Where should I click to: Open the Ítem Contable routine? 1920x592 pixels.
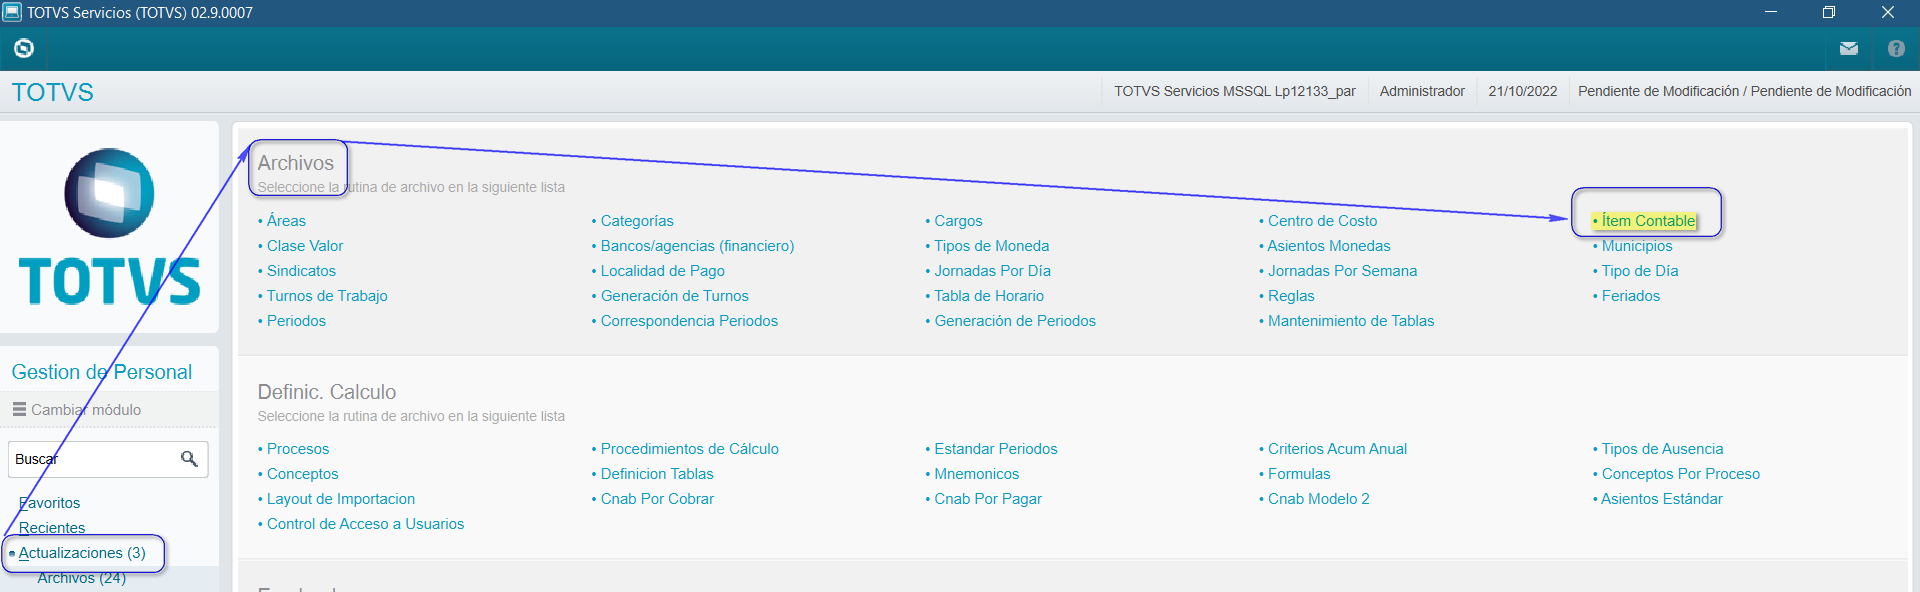click(1648, 221)
